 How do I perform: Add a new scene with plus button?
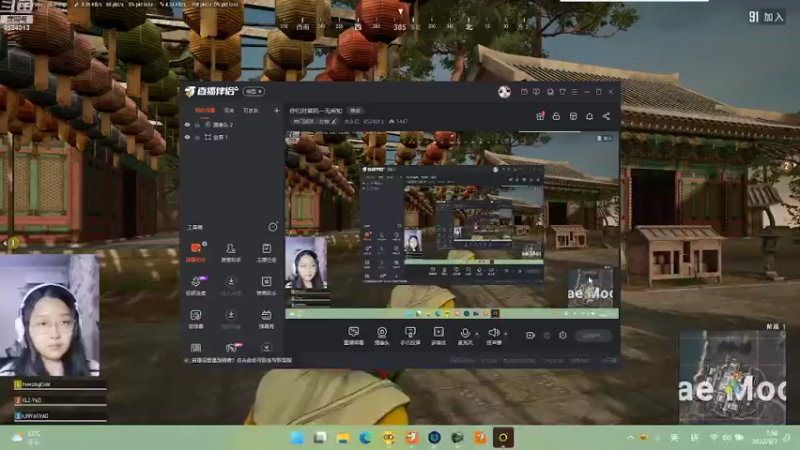277,110
